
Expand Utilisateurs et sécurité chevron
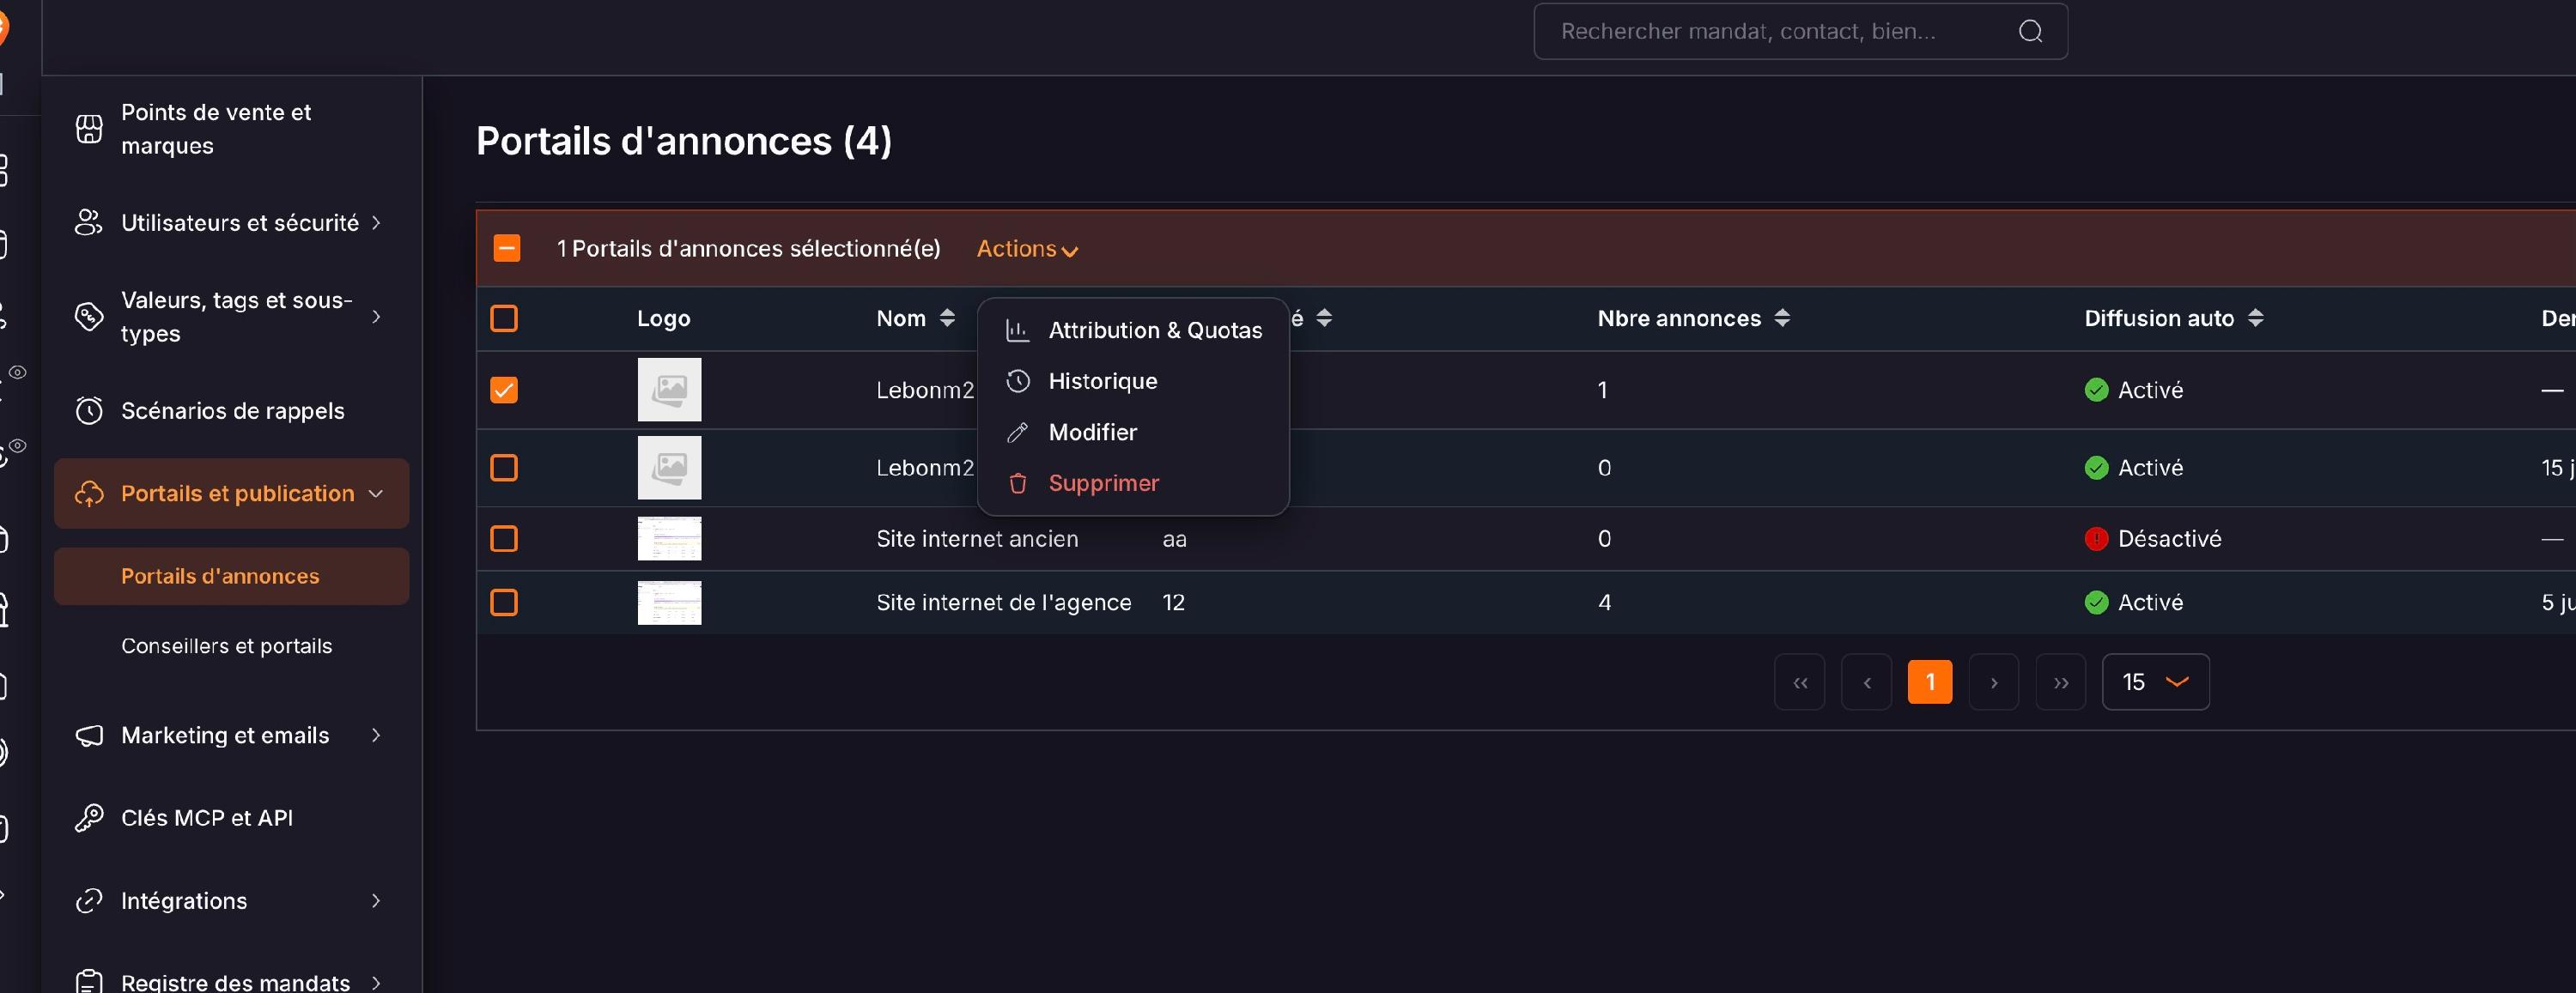(x=376, y=222)
